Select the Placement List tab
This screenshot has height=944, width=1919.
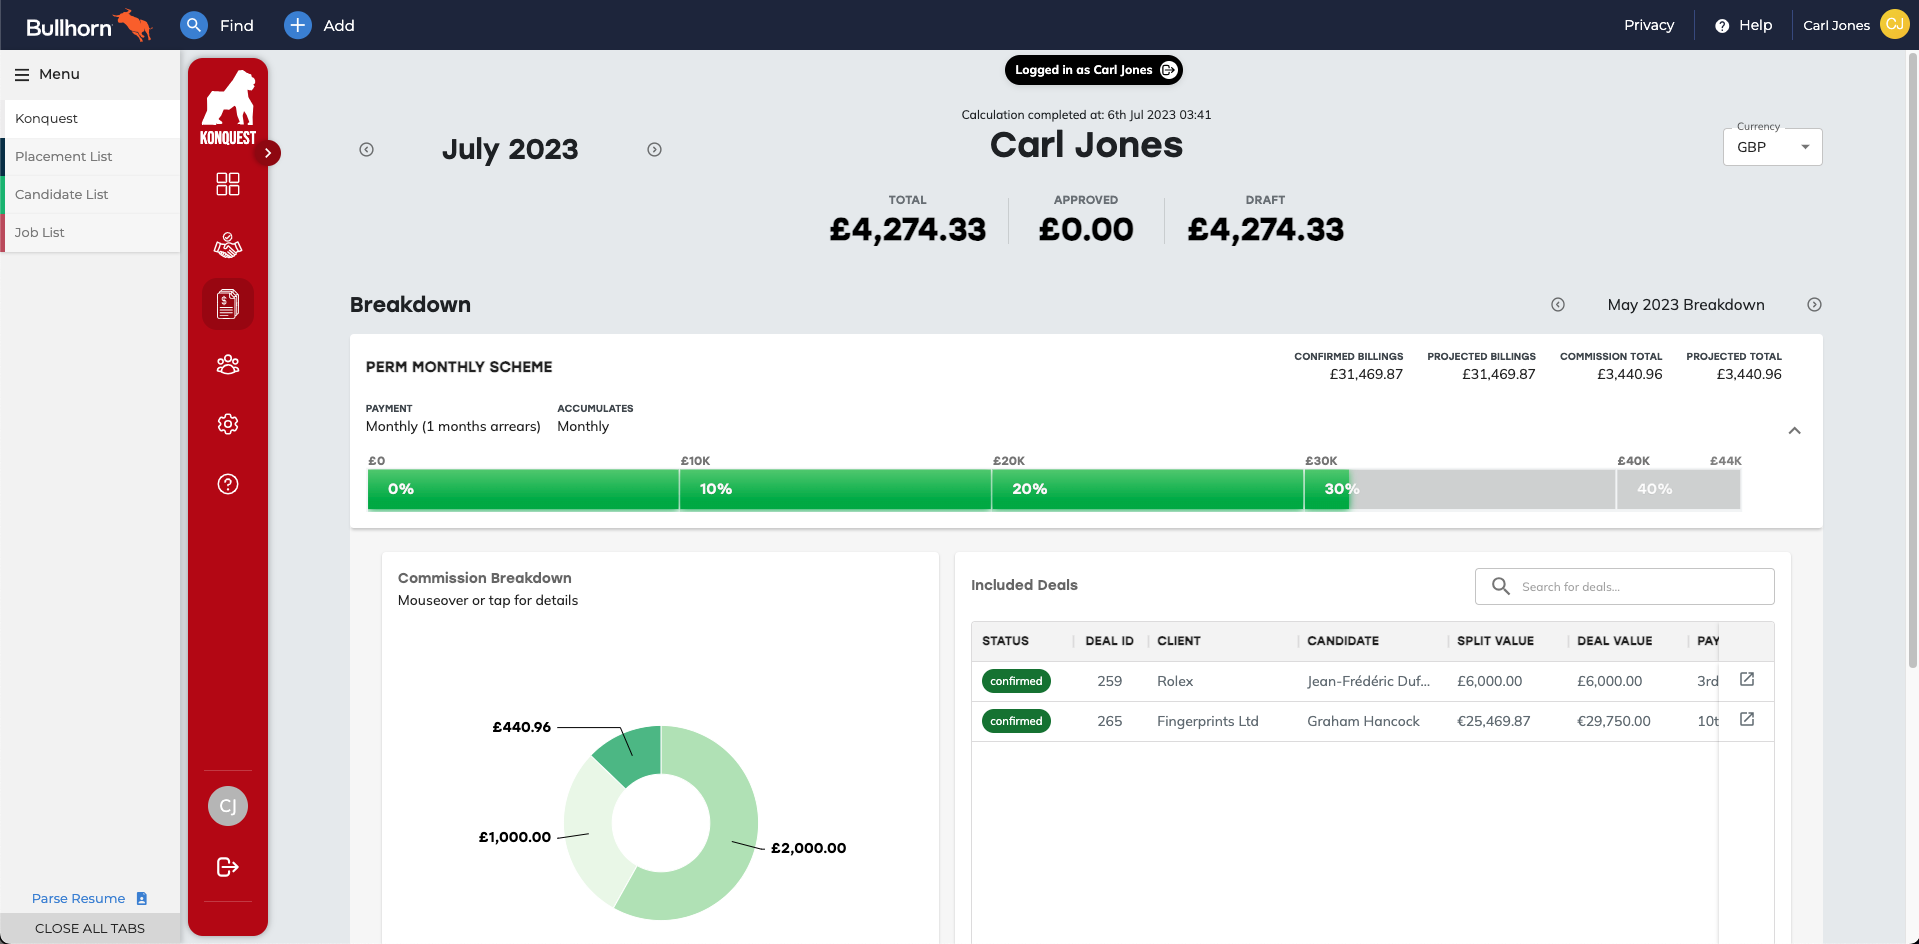point(91,156)
